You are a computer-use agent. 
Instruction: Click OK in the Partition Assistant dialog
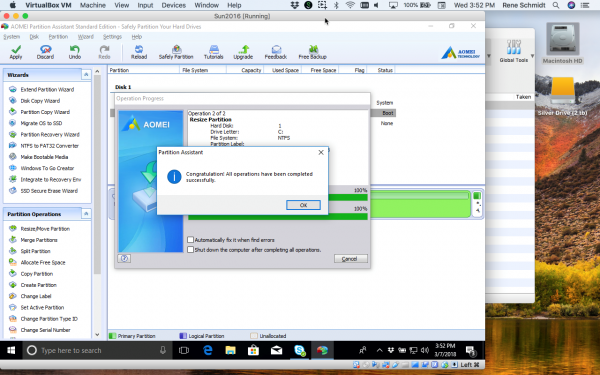tap(303, 205)
